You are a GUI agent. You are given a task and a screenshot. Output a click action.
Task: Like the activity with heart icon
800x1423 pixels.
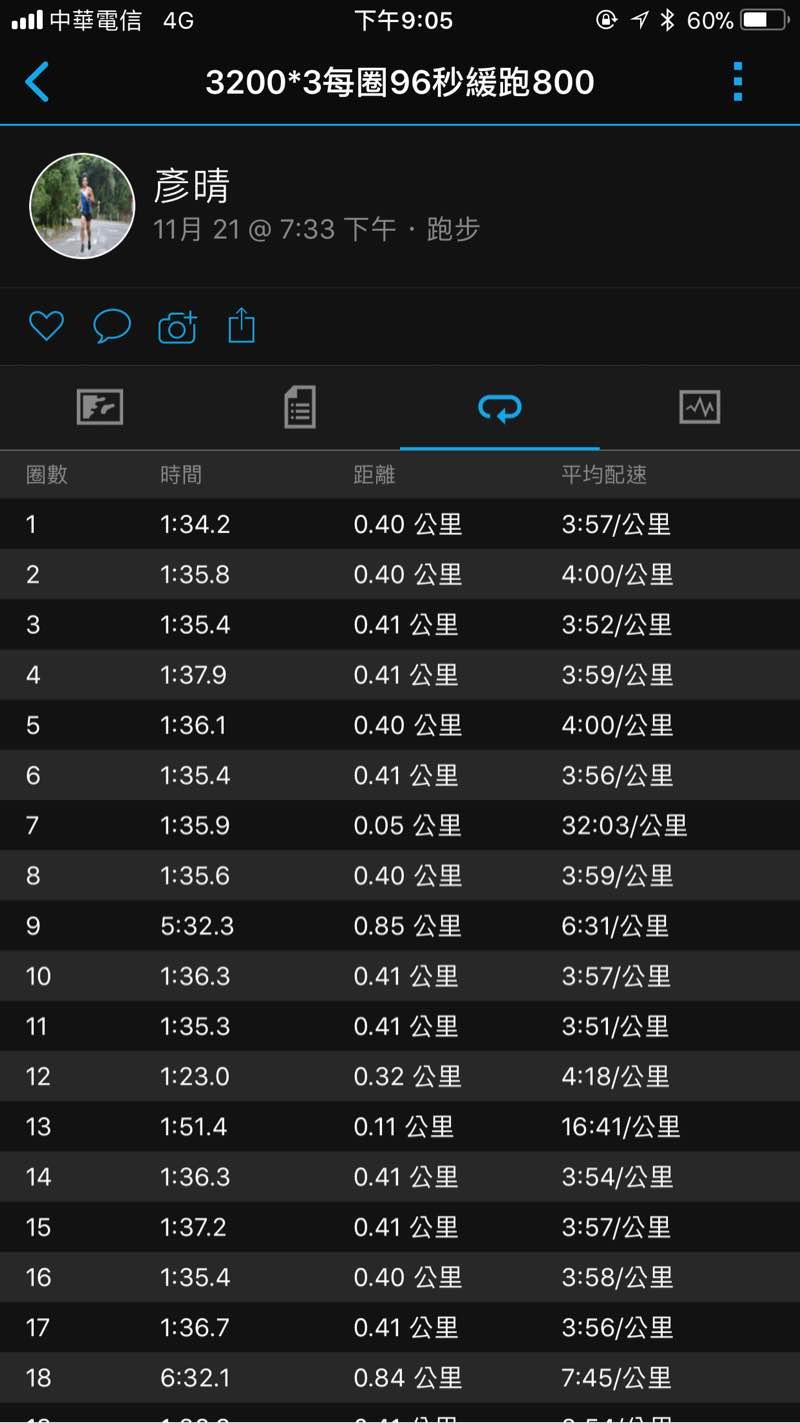(x=46, y=326)
